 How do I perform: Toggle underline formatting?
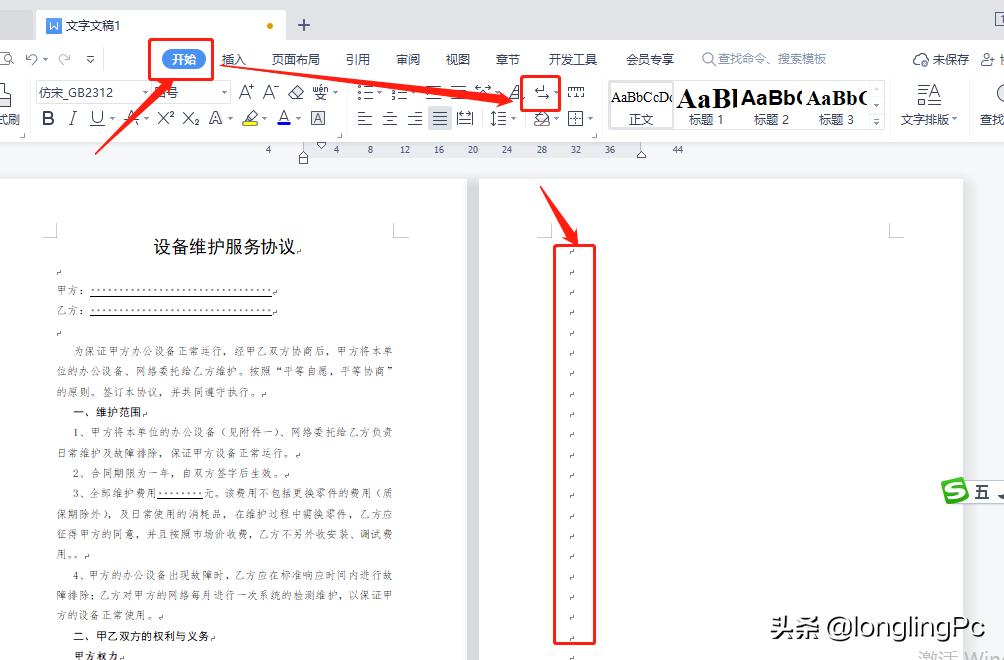point(98,115)
